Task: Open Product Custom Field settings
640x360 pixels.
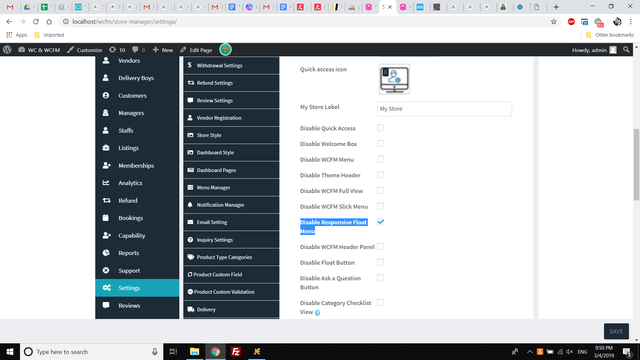Action: pyautogui.click(x=231, y=275)
